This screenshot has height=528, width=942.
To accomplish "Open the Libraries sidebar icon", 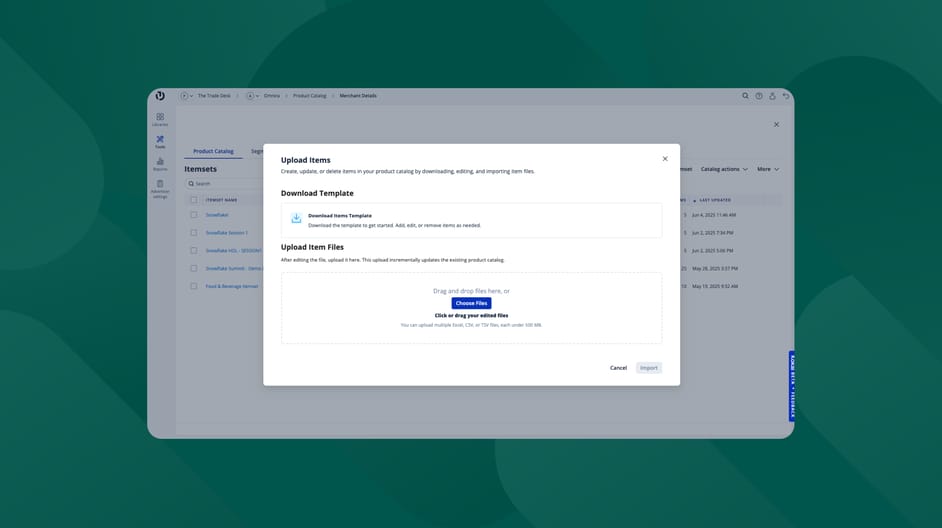I will click(x=160, y=119).
